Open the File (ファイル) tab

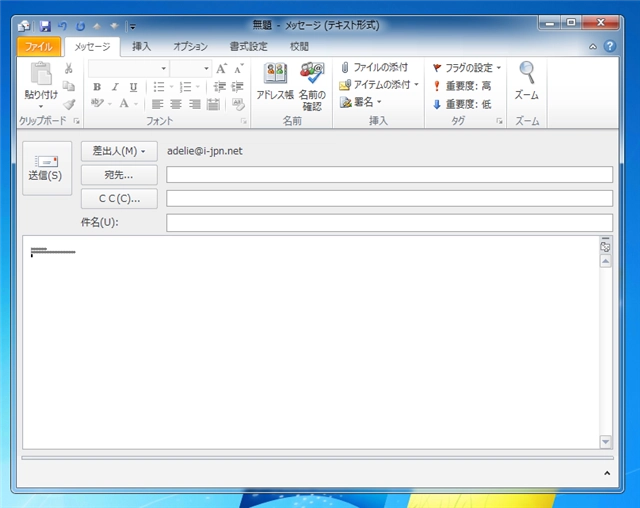pos(39,46)
